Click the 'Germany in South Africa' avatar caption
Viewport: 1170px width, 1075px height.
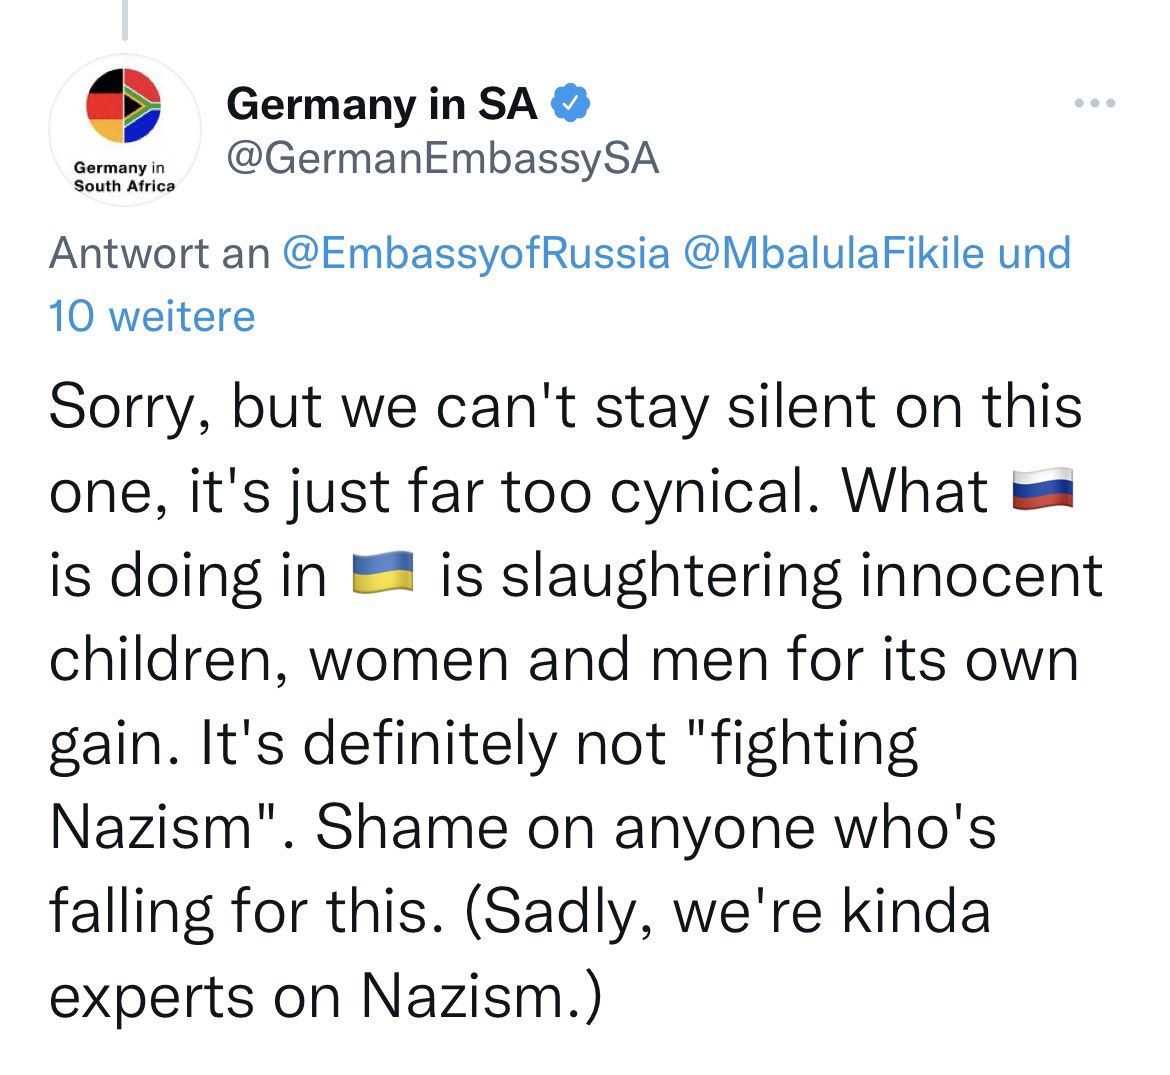pos(125,177)
